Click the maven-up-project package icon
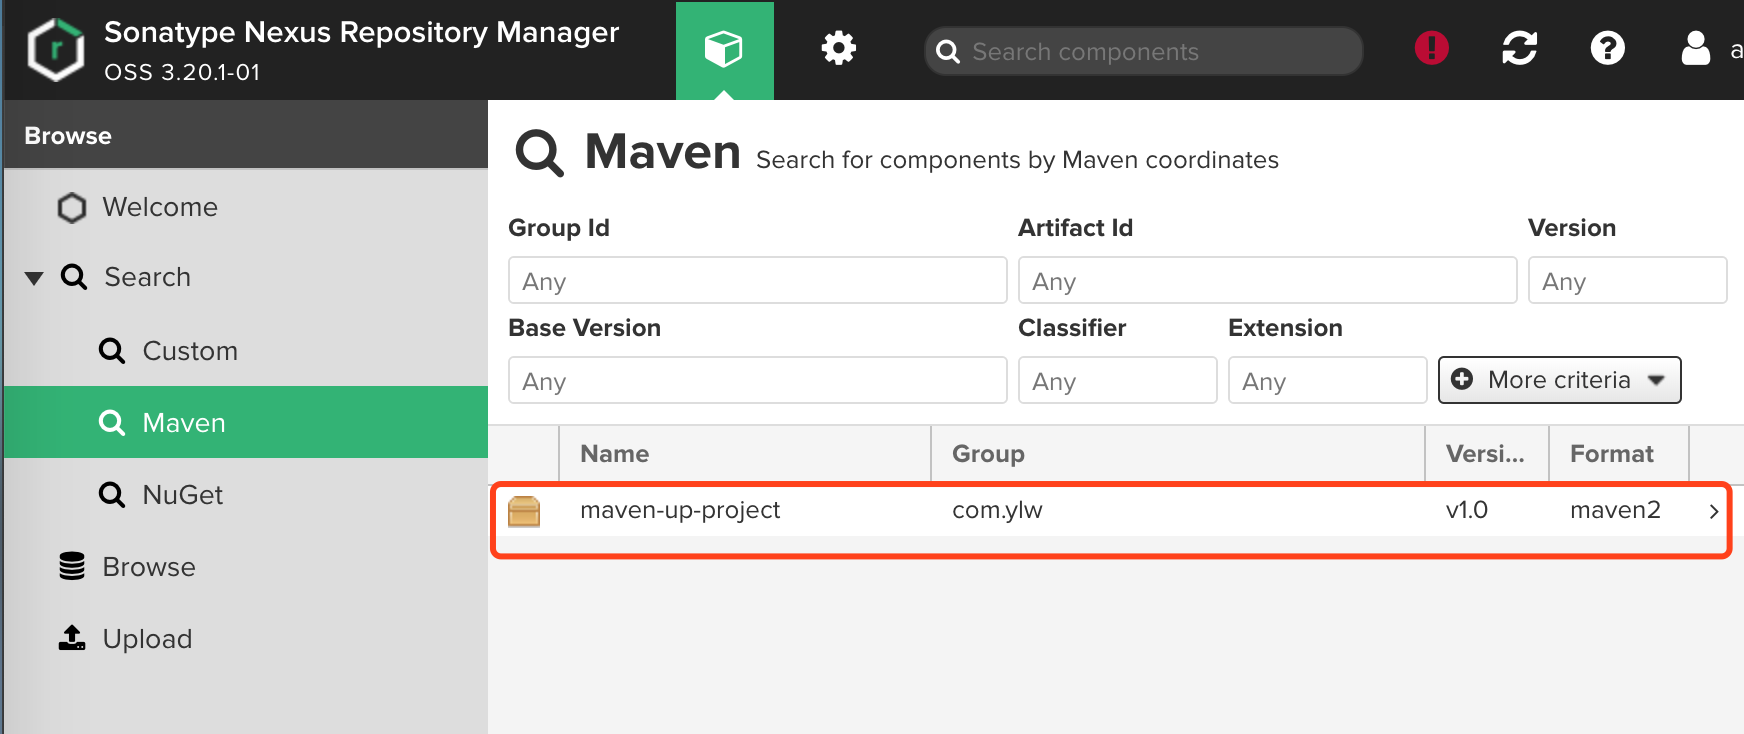The image size is (1744, 734). pyautogui.click(x=524, y=511)
